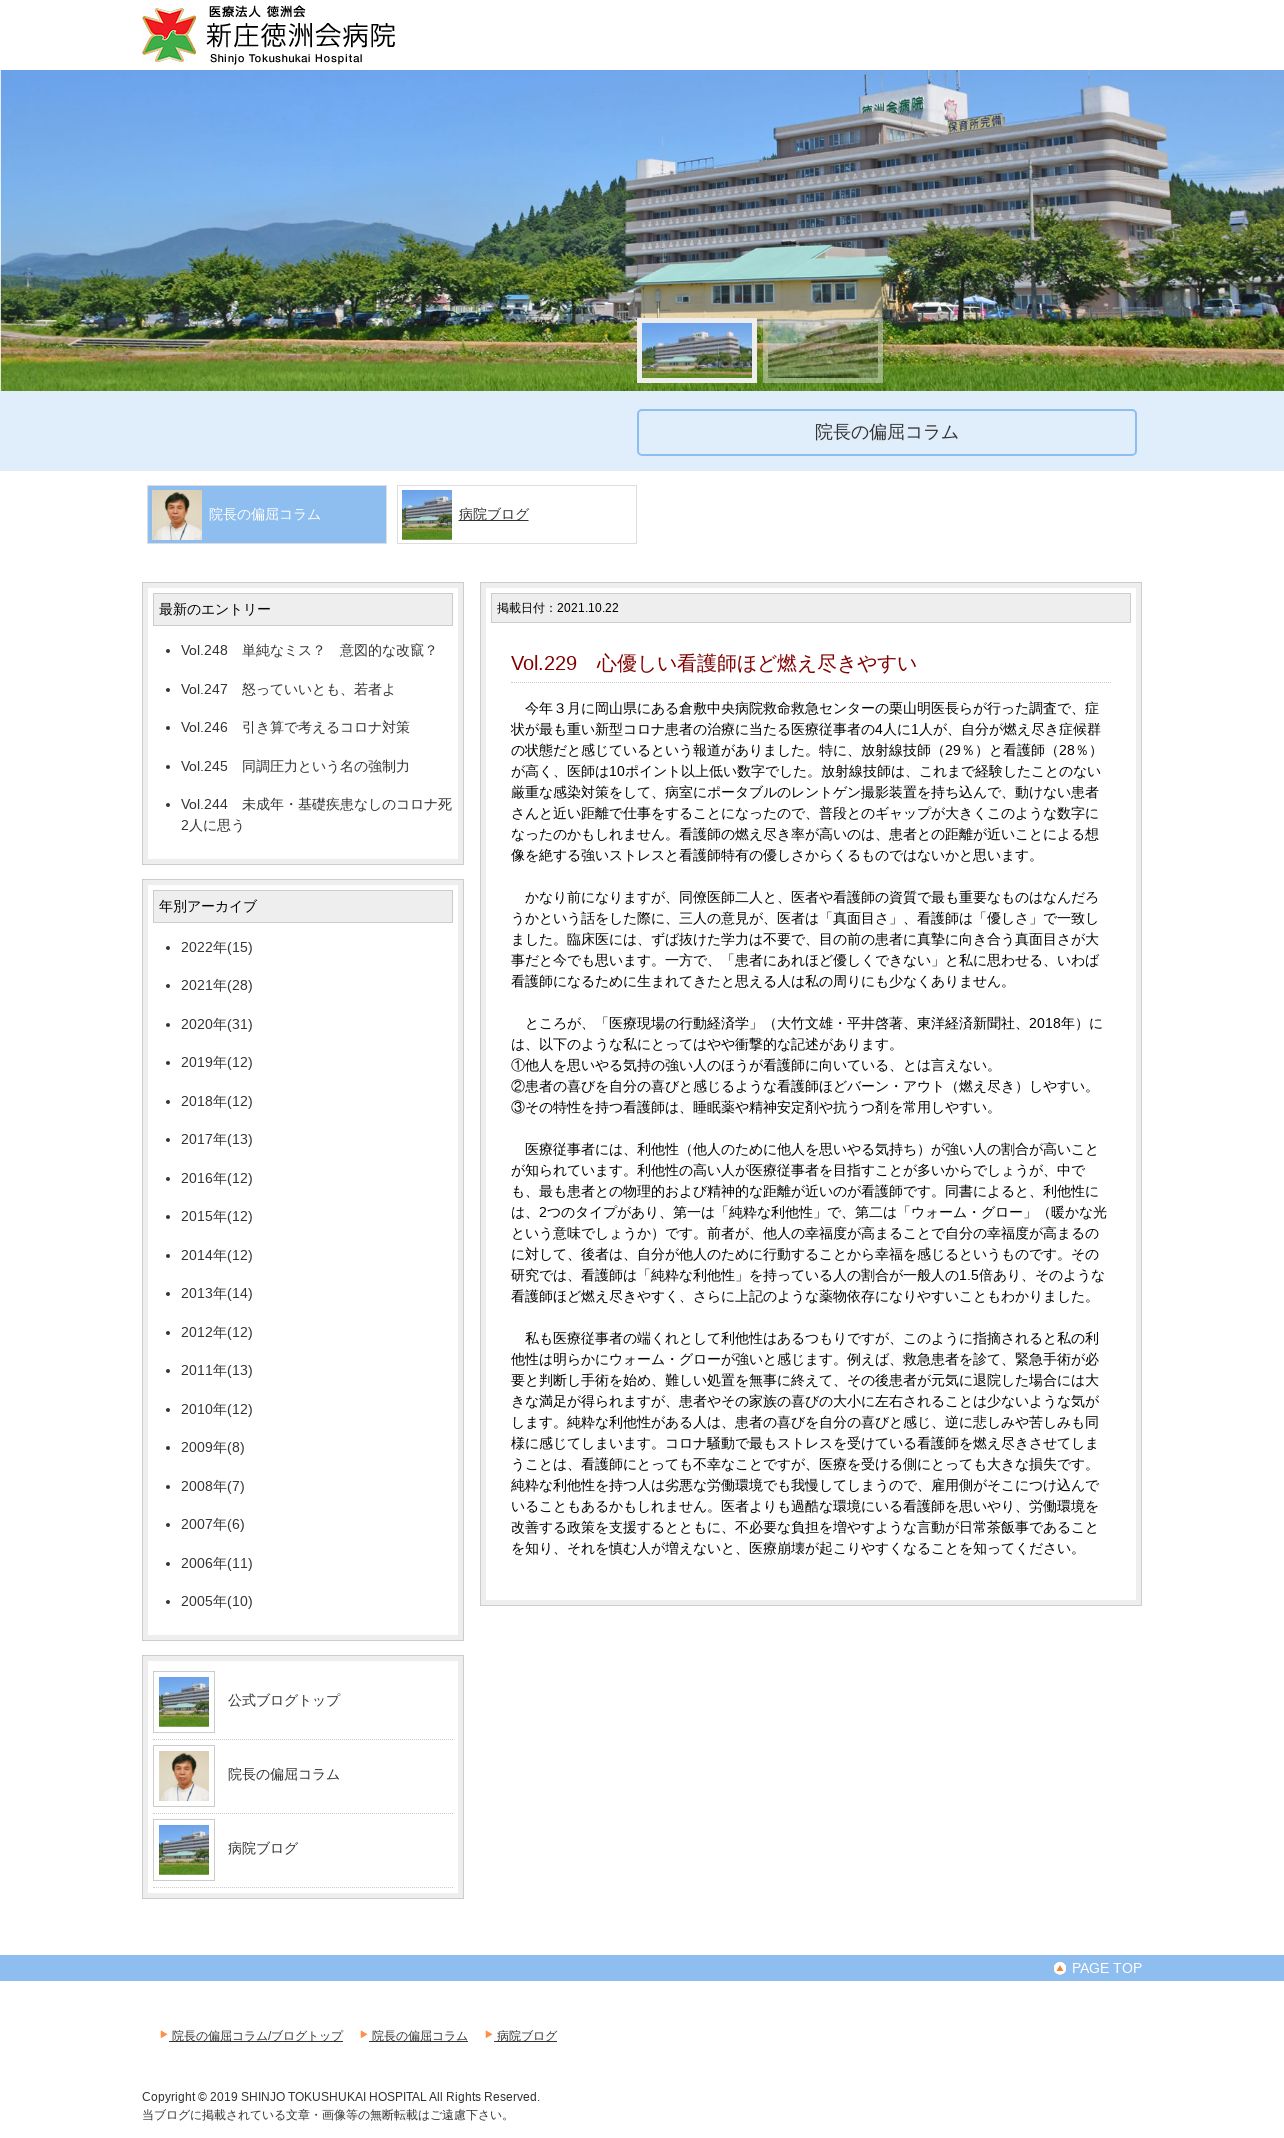
Task: Open the 2005年(10) archive
Action: pyautogui.click(x=217, y=1602)
